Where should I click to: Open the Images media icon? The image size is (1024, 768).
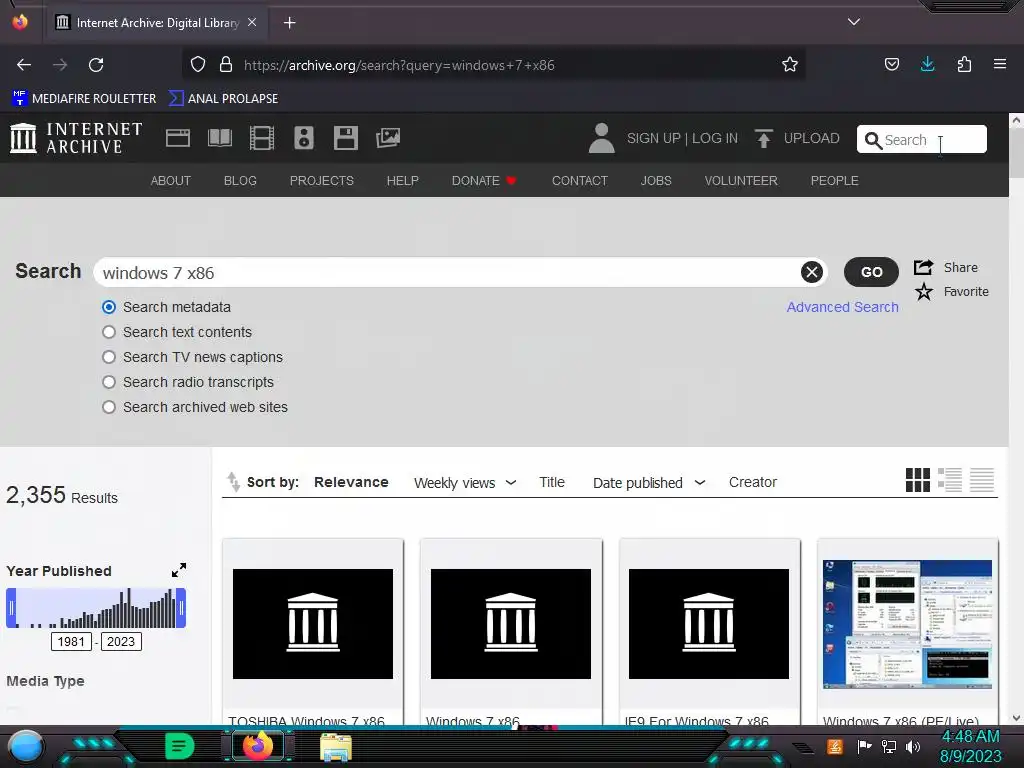point(388,138)
